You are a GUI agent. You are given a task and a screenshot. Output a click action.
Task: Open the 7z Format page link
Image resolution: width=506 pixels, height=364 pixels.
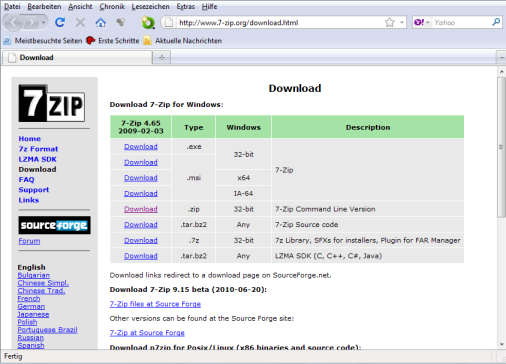(x=38, y=149)
